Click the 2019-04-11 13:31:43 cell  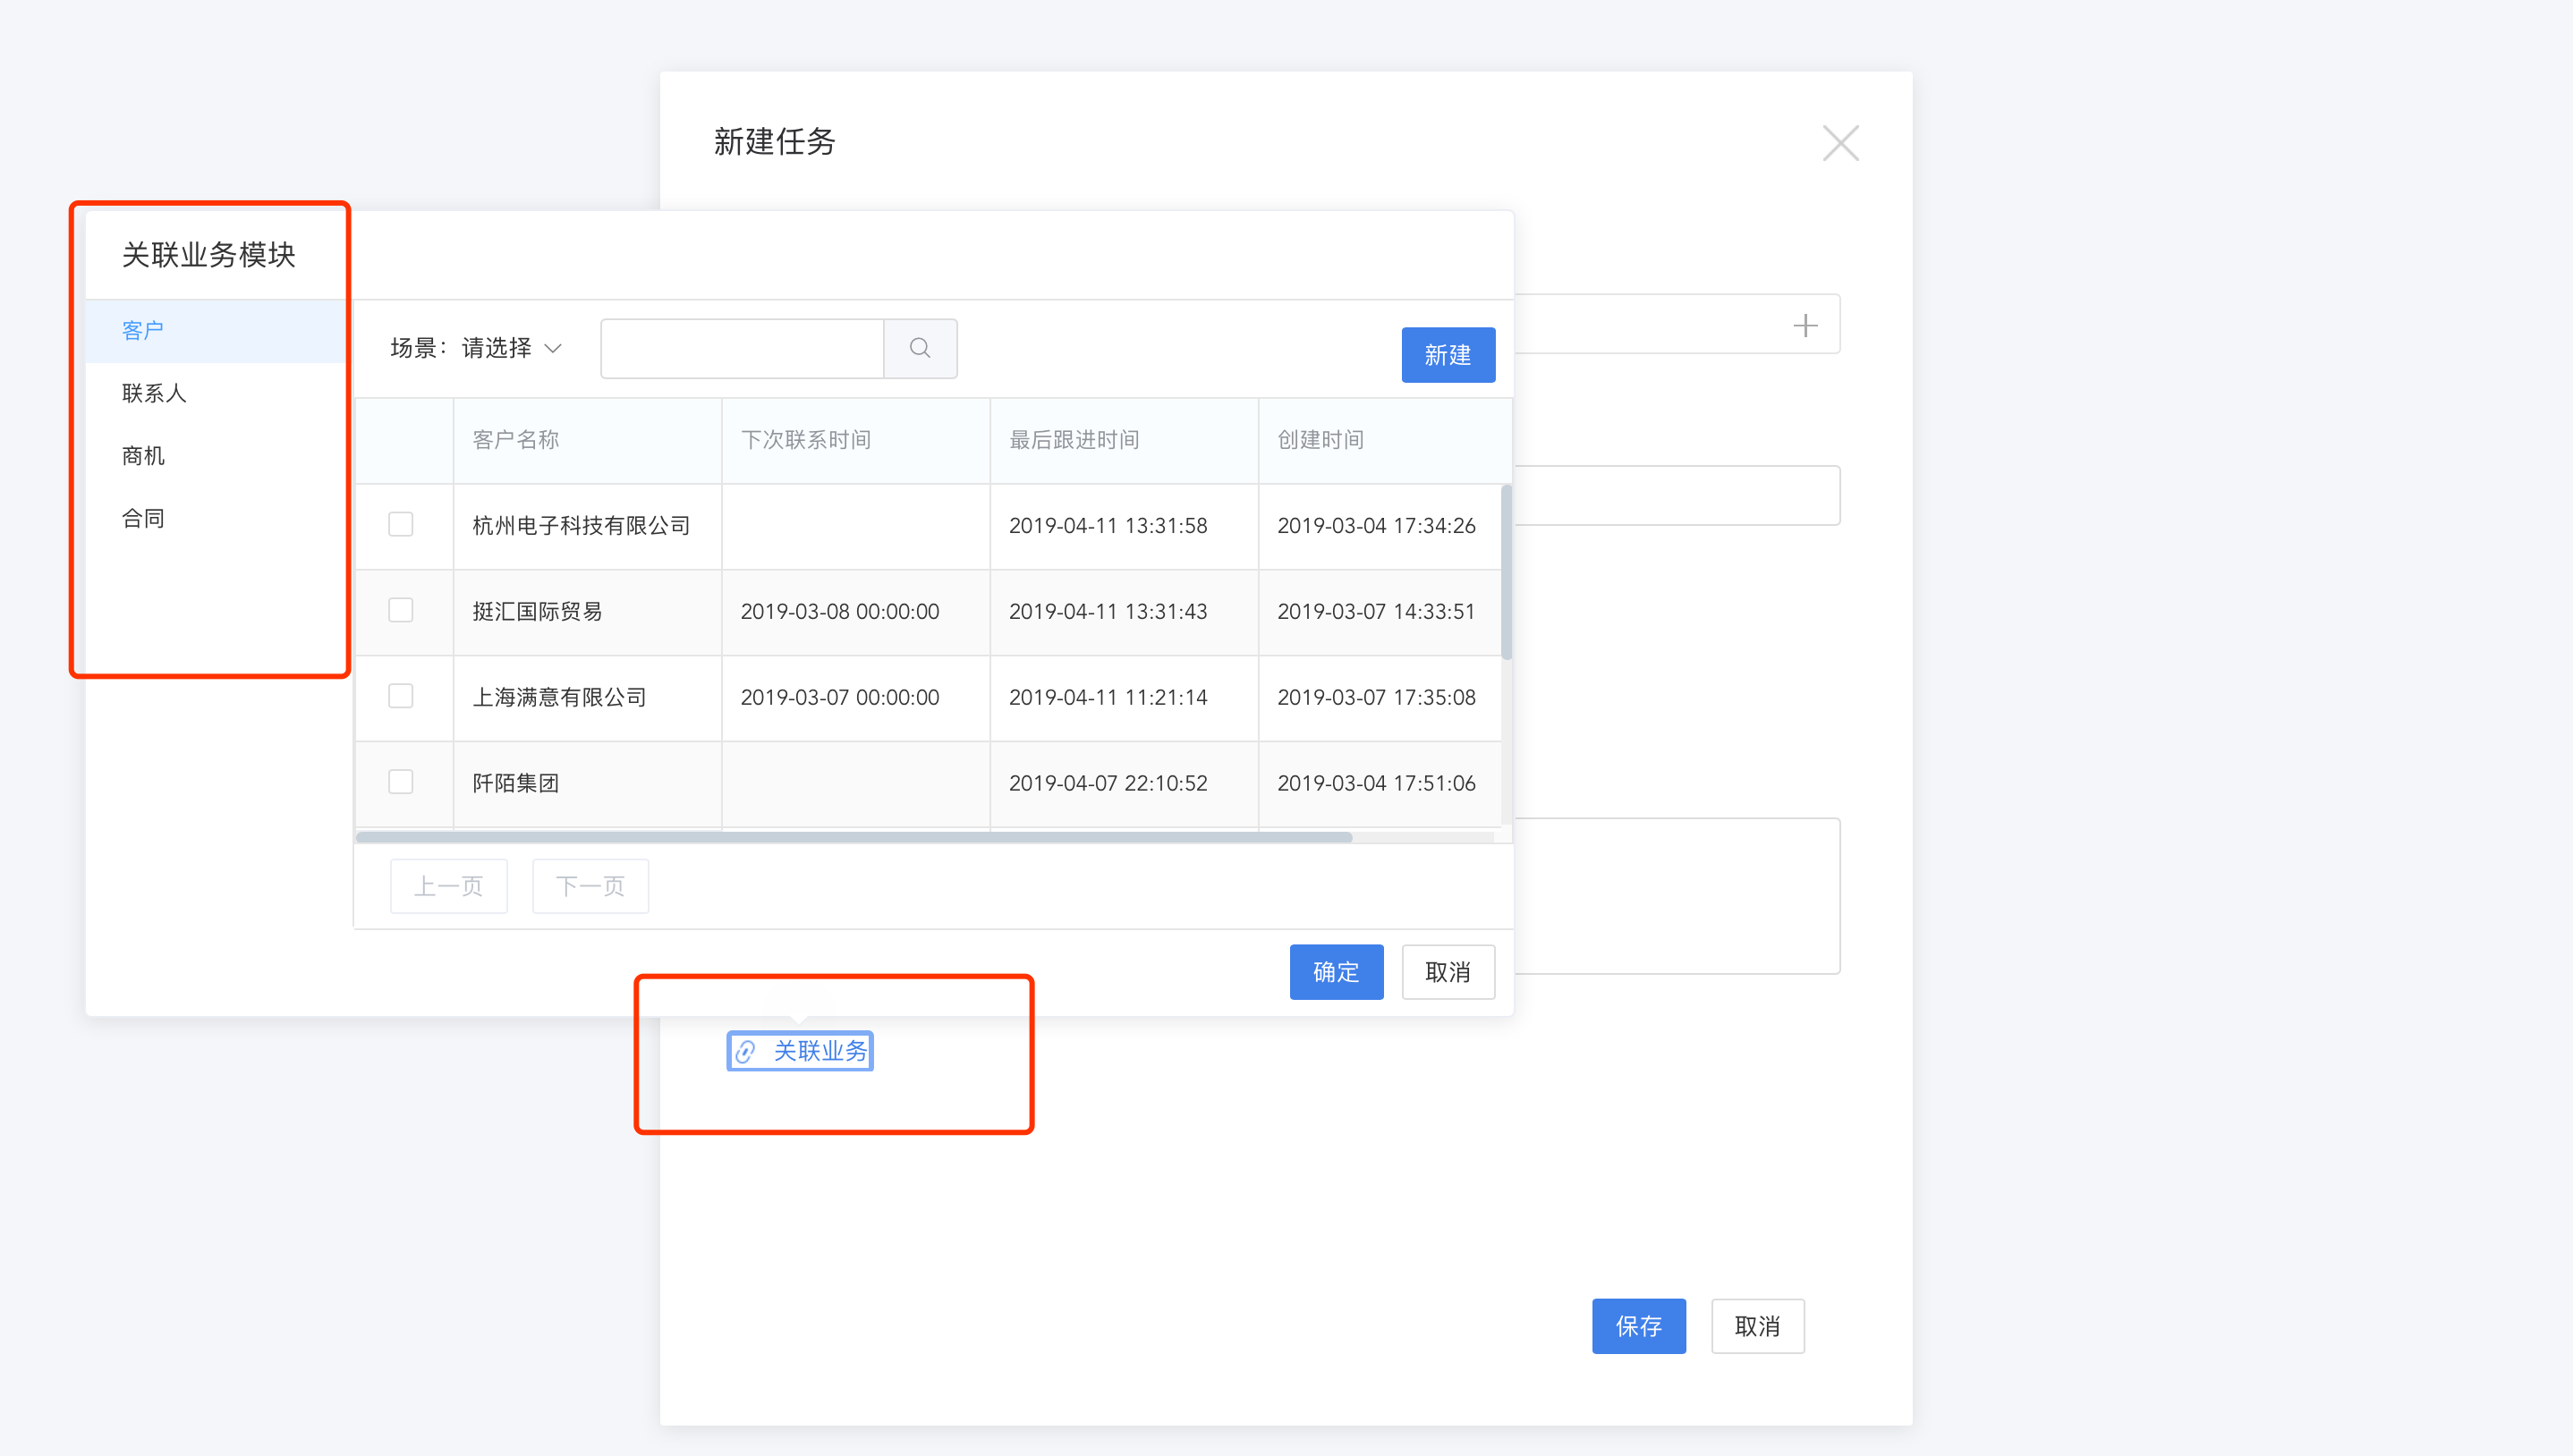coord(1124,612)
